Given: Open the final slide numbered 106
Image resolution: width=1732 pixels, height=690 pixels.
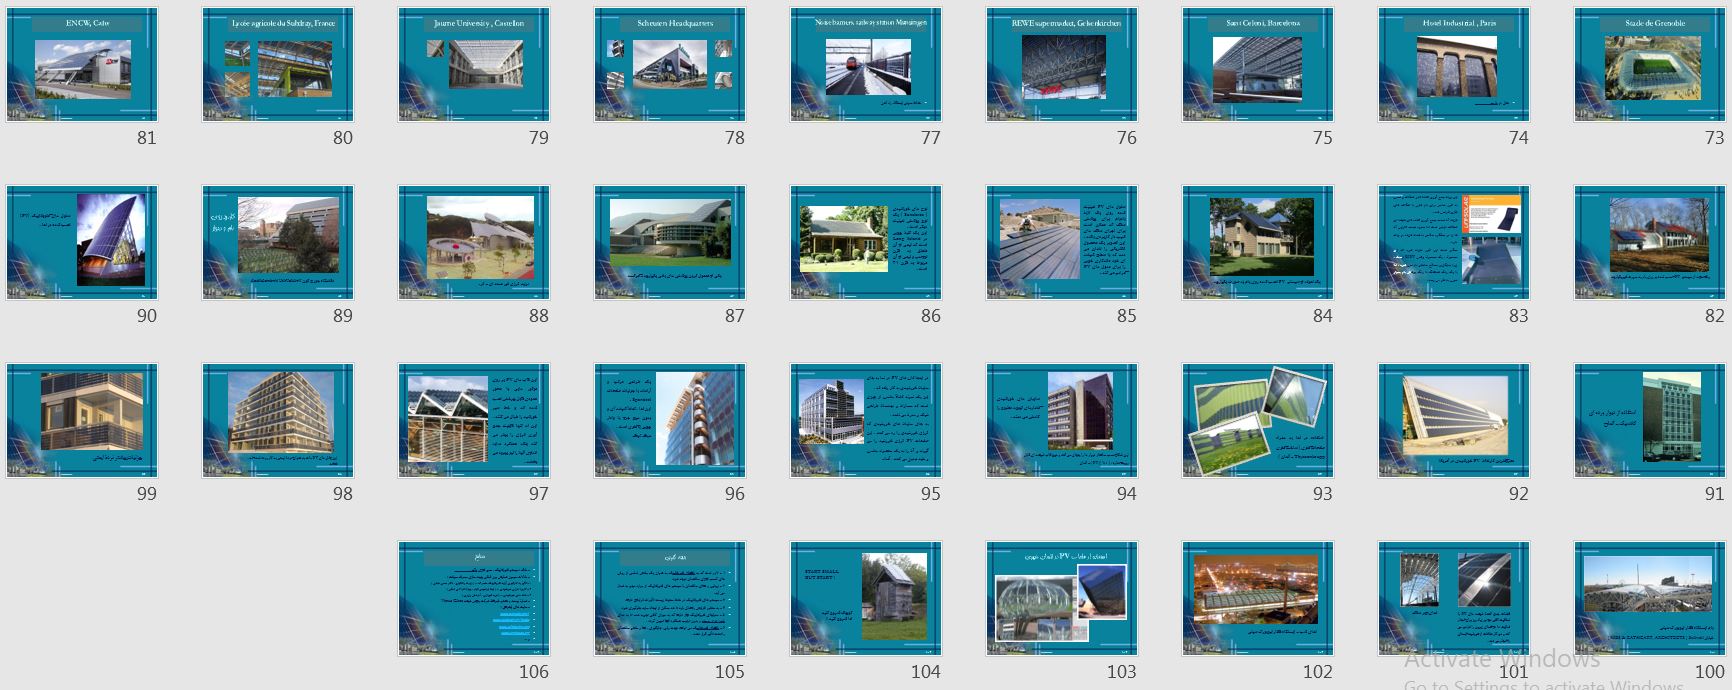Looking at the screenshot, I should (x=474, y=599).
